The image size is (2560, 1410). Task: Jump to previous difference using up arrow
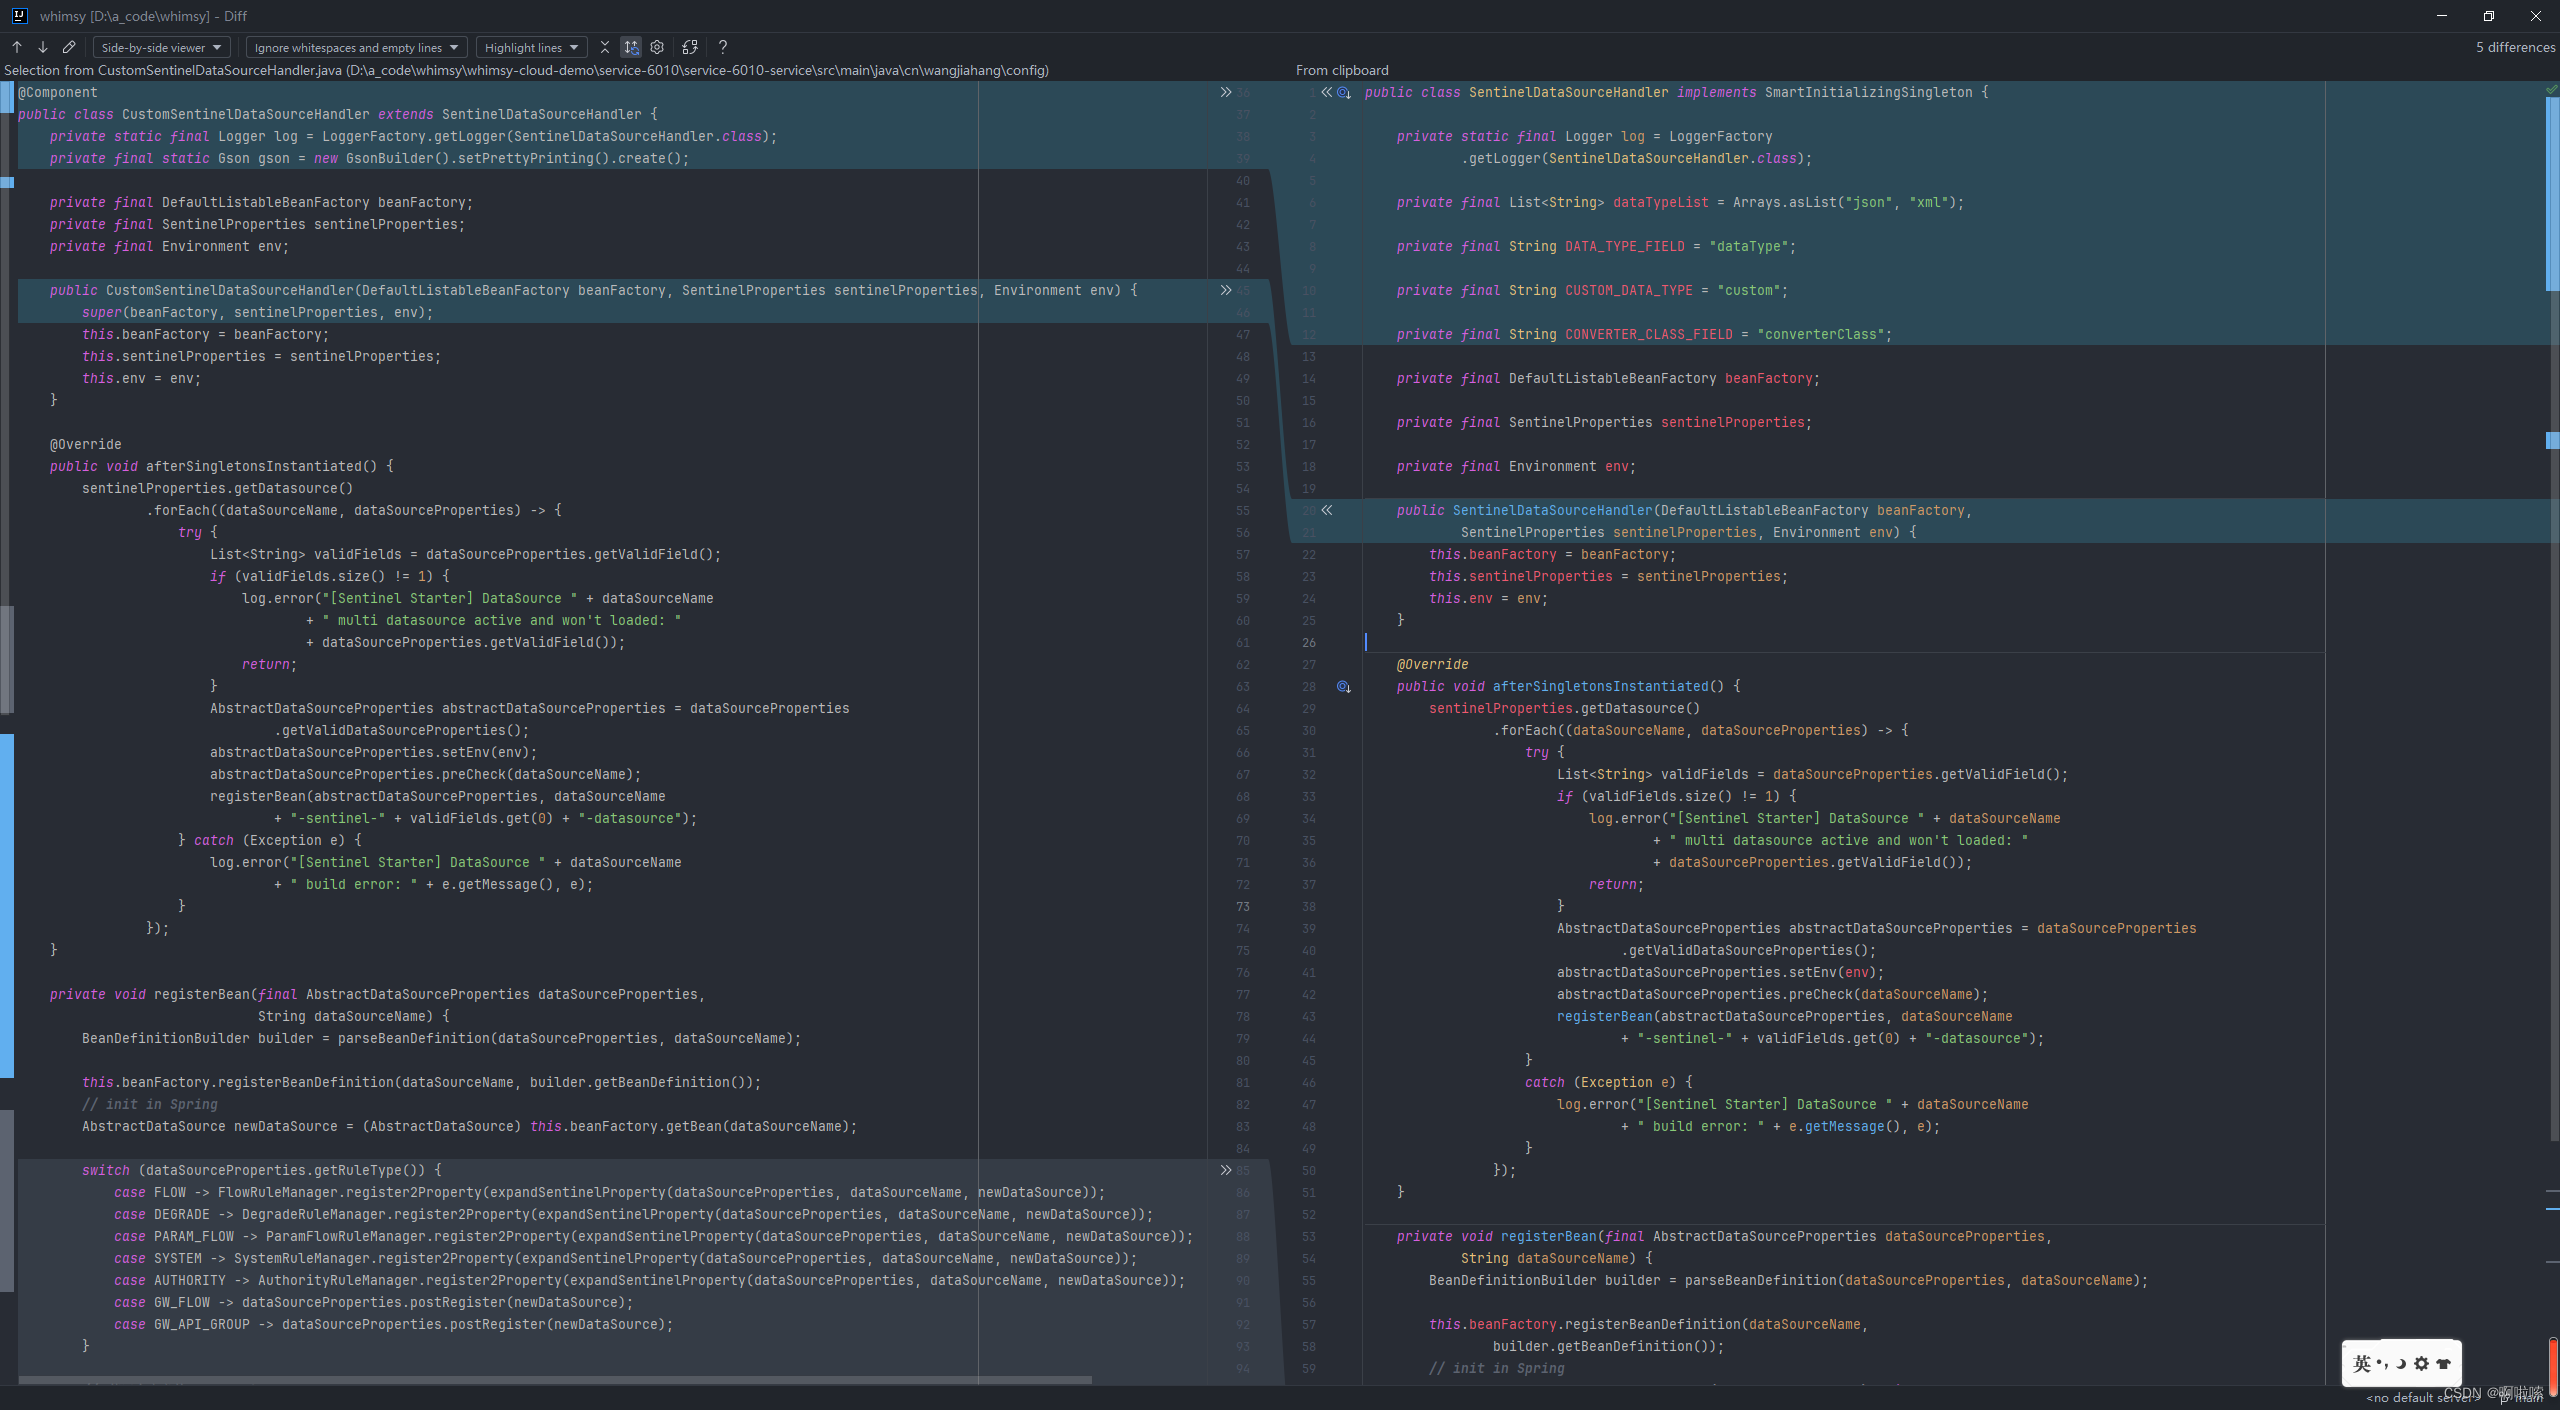(x=16, y=46)
